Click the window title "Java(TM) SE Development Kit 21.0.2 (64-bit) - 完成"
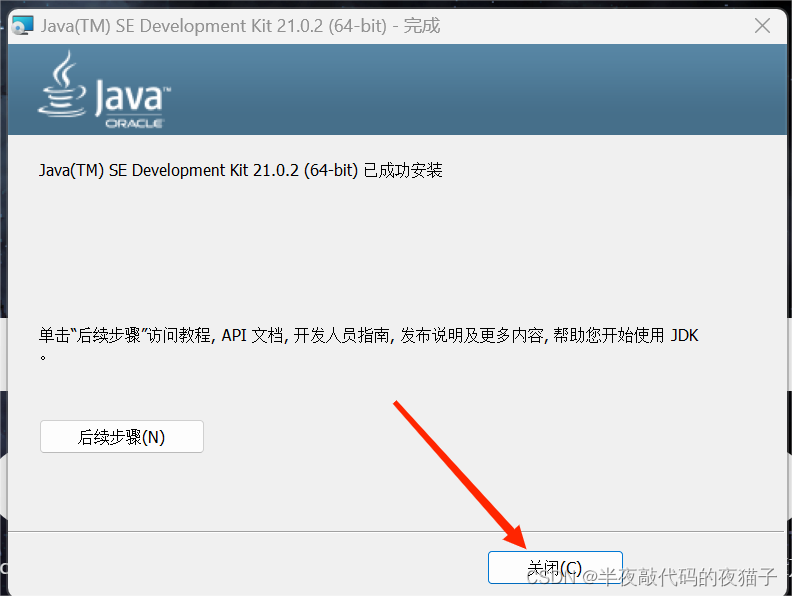 [x=240, y=26]
